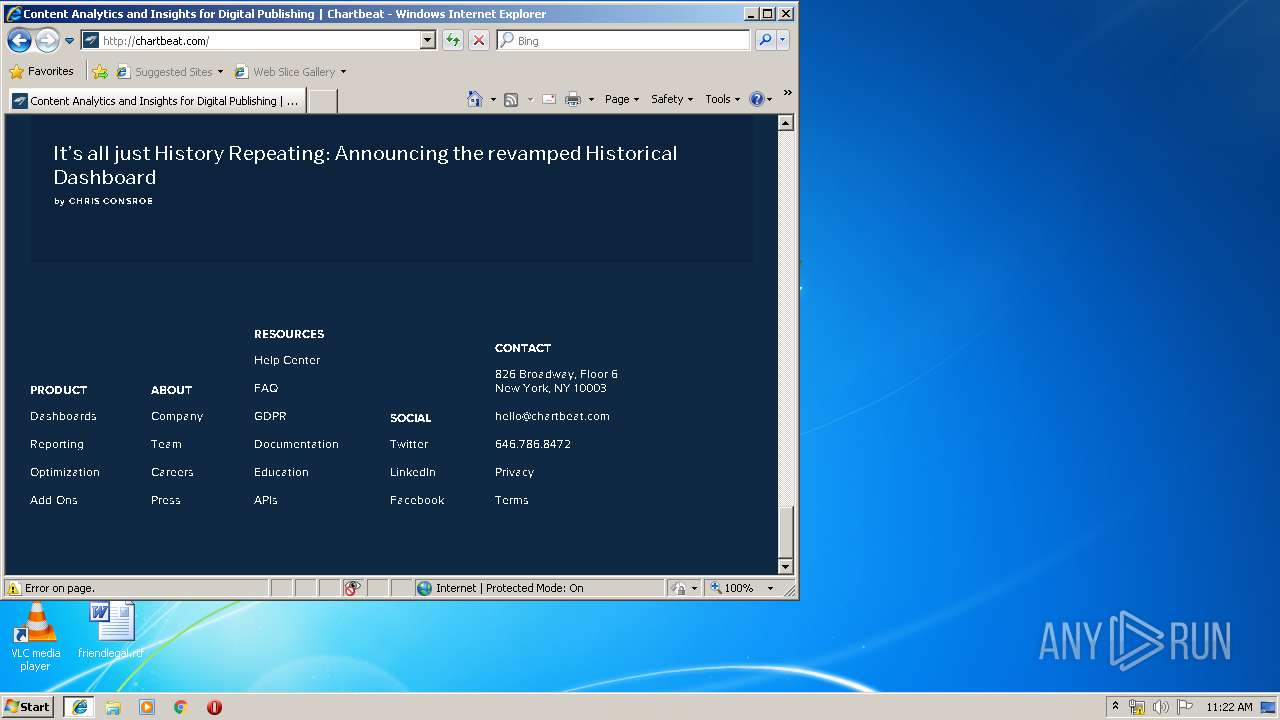Open Facebook social link
This screenshot has height=720, width=1280.
point(417,500)
